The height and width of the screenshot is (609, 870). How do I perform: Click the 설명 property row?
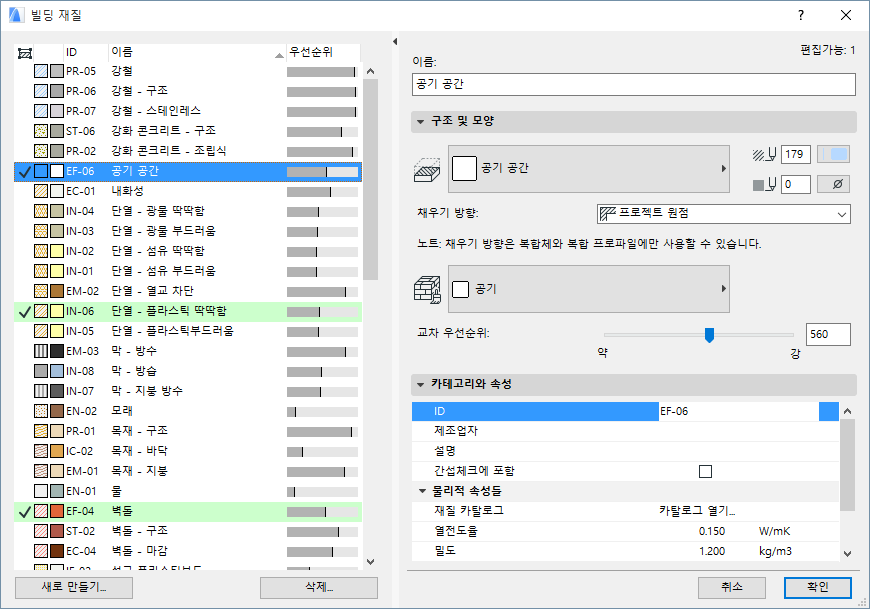(x=625, y=451)
